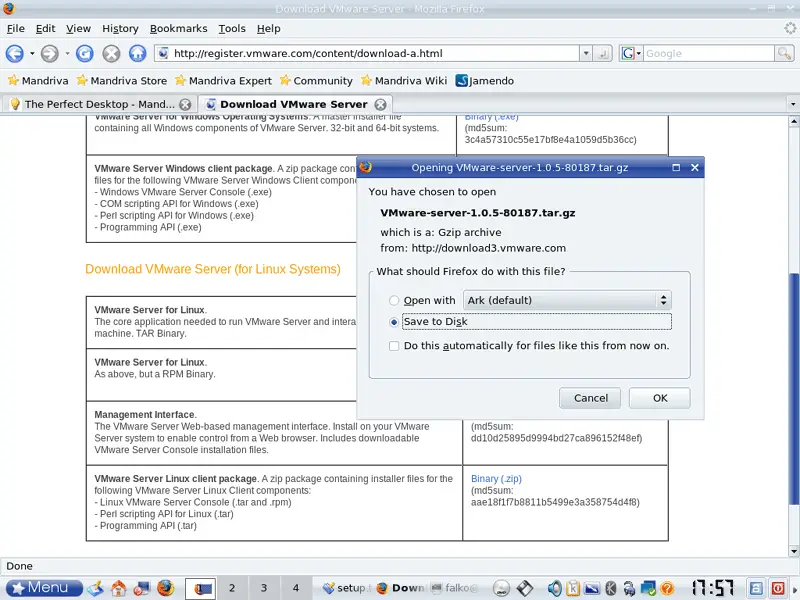Viewport: 800px width, 600px height.
Task: Click the Forward navigation arrow
Action: [49, 54]
